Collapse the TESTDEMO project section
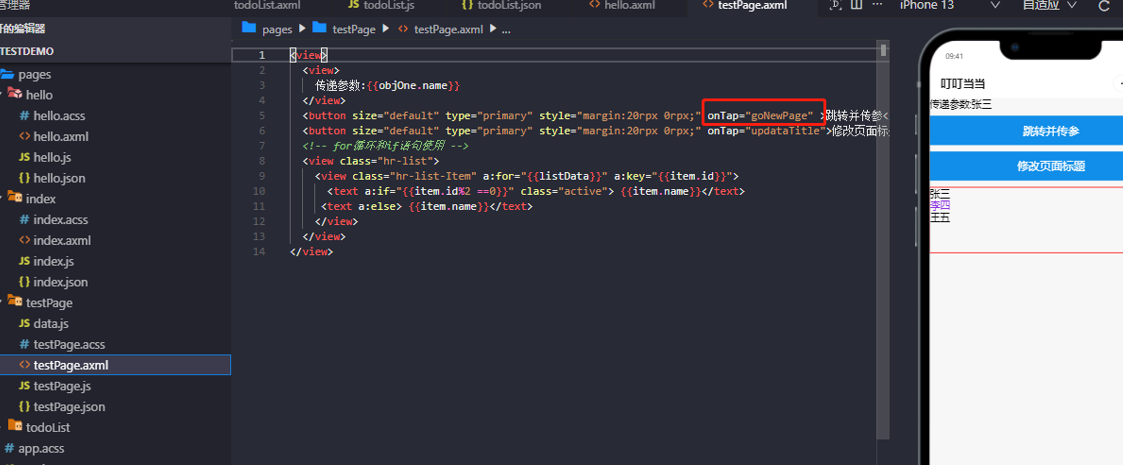 [115, 52]
